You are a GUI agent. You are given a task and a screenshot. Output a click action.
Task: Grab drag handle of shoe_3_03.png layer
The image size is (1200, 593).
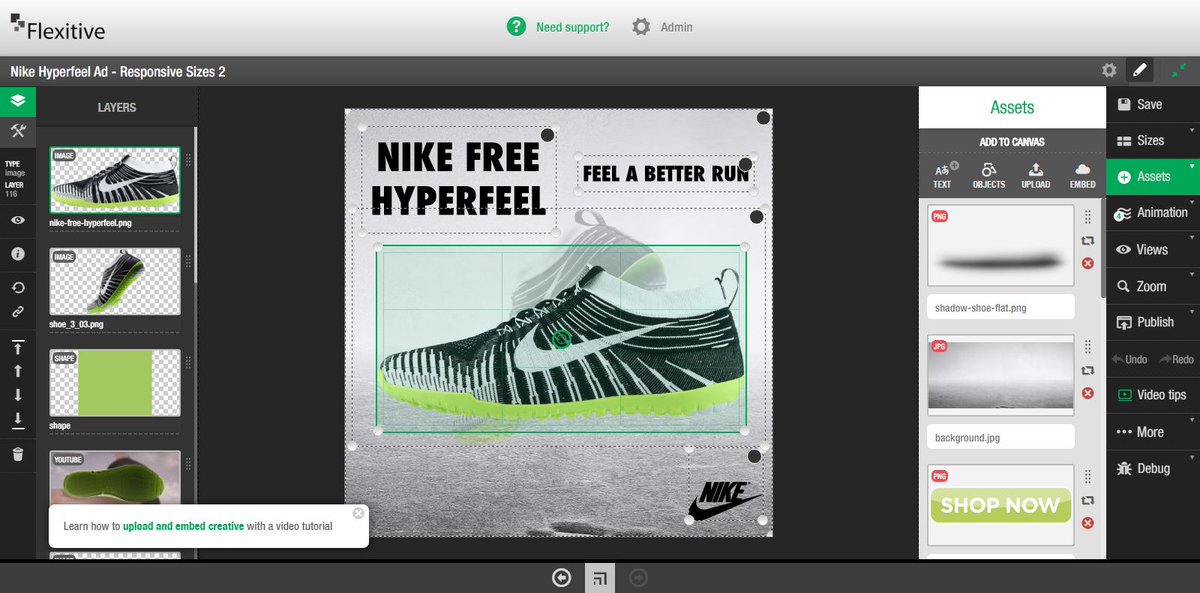click(188, 259)
